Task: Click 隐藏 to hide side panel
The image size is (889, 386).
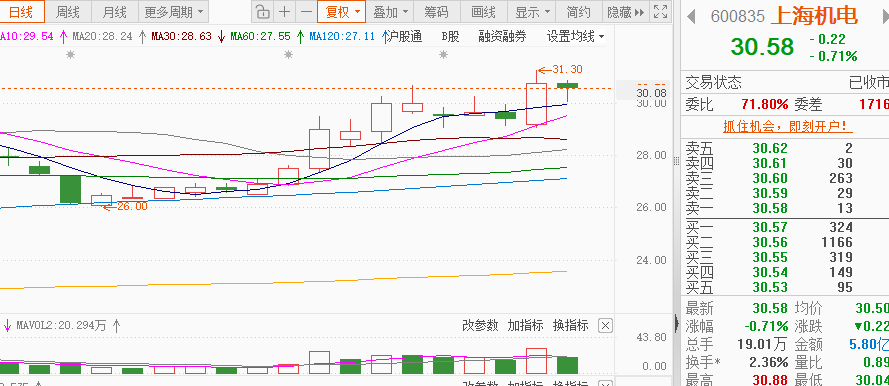Action: tap(625, 12)
